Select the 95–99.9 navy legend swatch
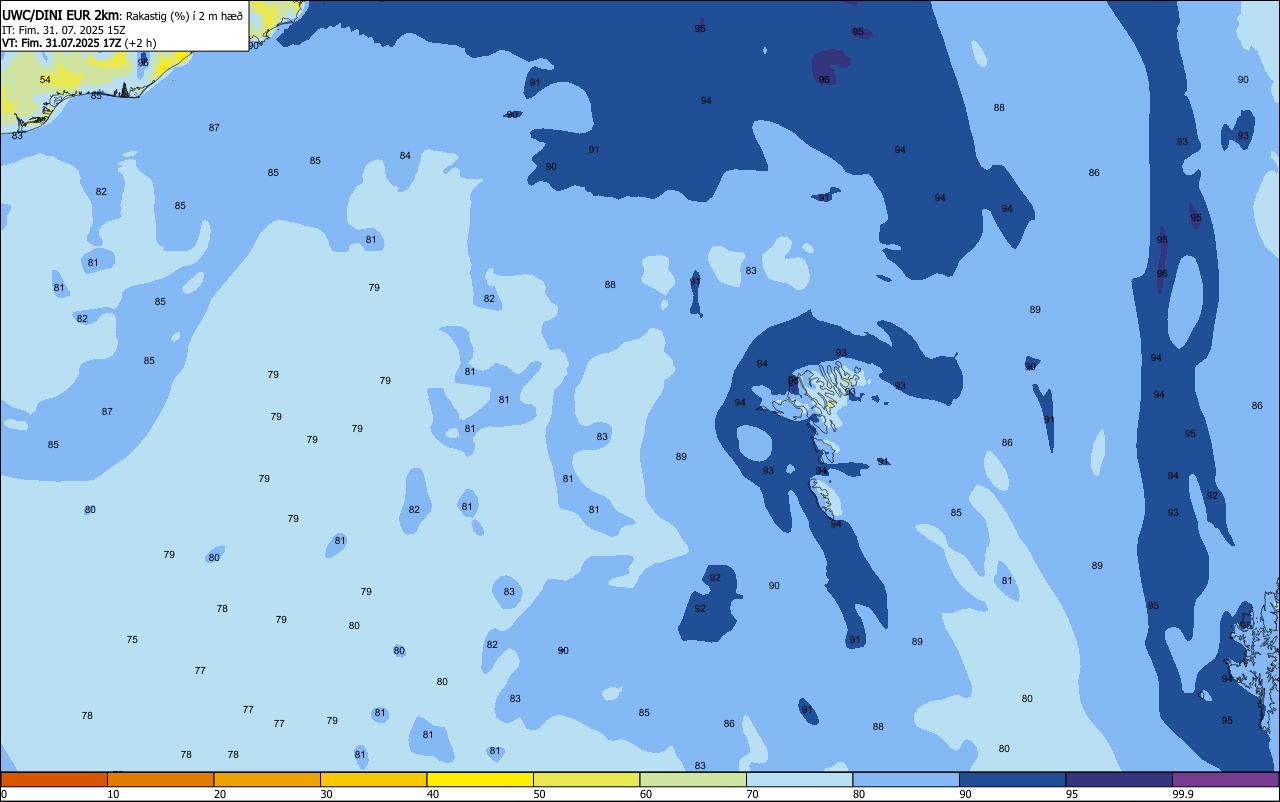The height and width of the screenshot is (802, 1280). pyautogui.click(x=1119, y=779)
